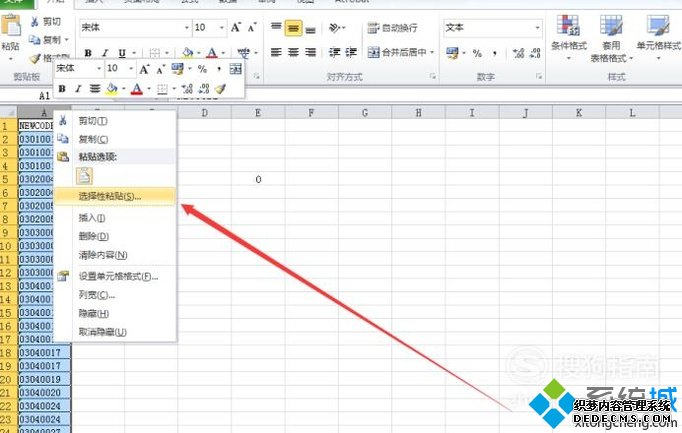682x433 pixels.
Task: Pick ribbon fill color paint bucket
Action: point(187,53)
